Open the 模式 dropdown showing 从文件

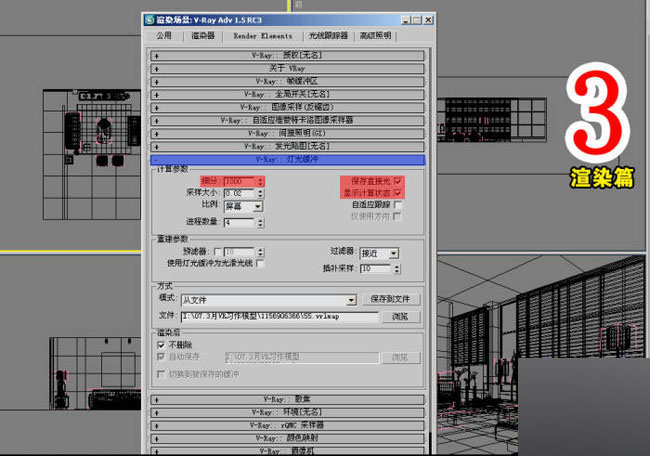269,300
